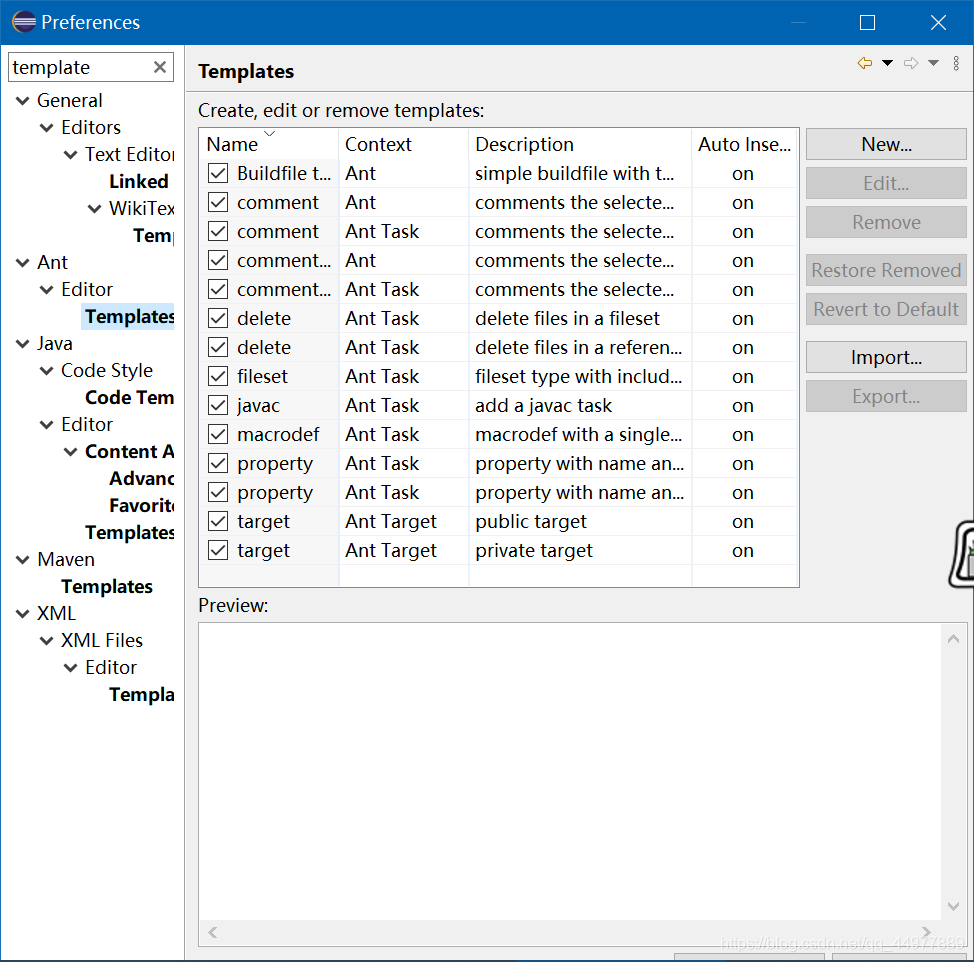Click the New... button
The height and width of the screenshot is (962, 974).
point(886,144)
